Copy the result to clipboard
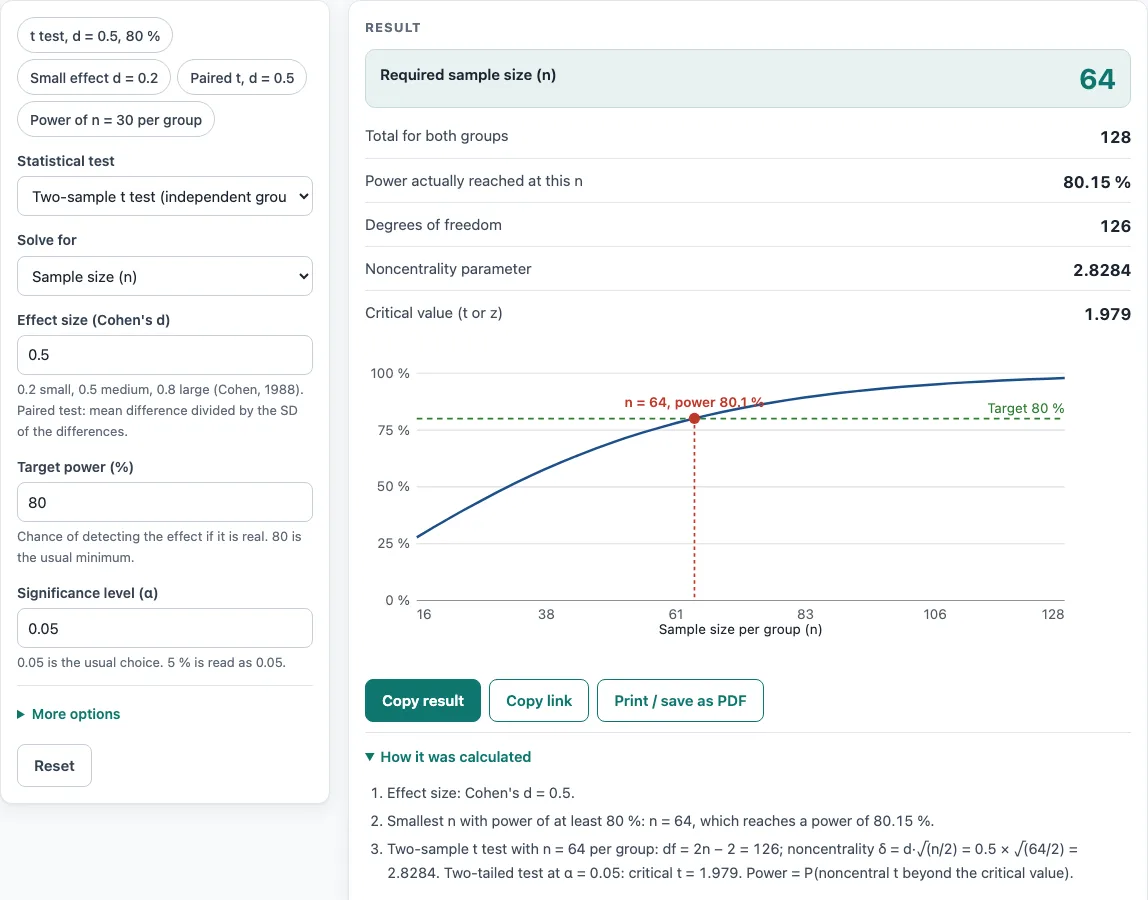 coord(423,701)
